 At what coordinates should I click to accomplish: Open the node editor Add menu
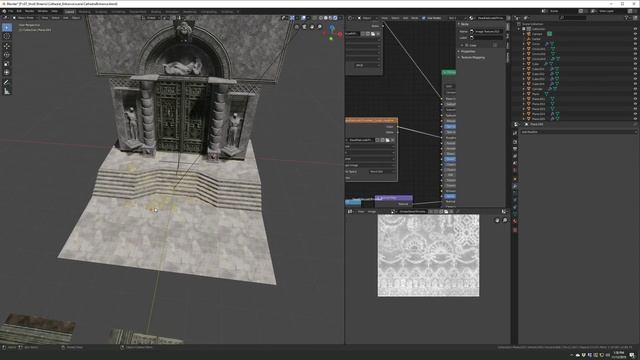(x=405, y=18)
